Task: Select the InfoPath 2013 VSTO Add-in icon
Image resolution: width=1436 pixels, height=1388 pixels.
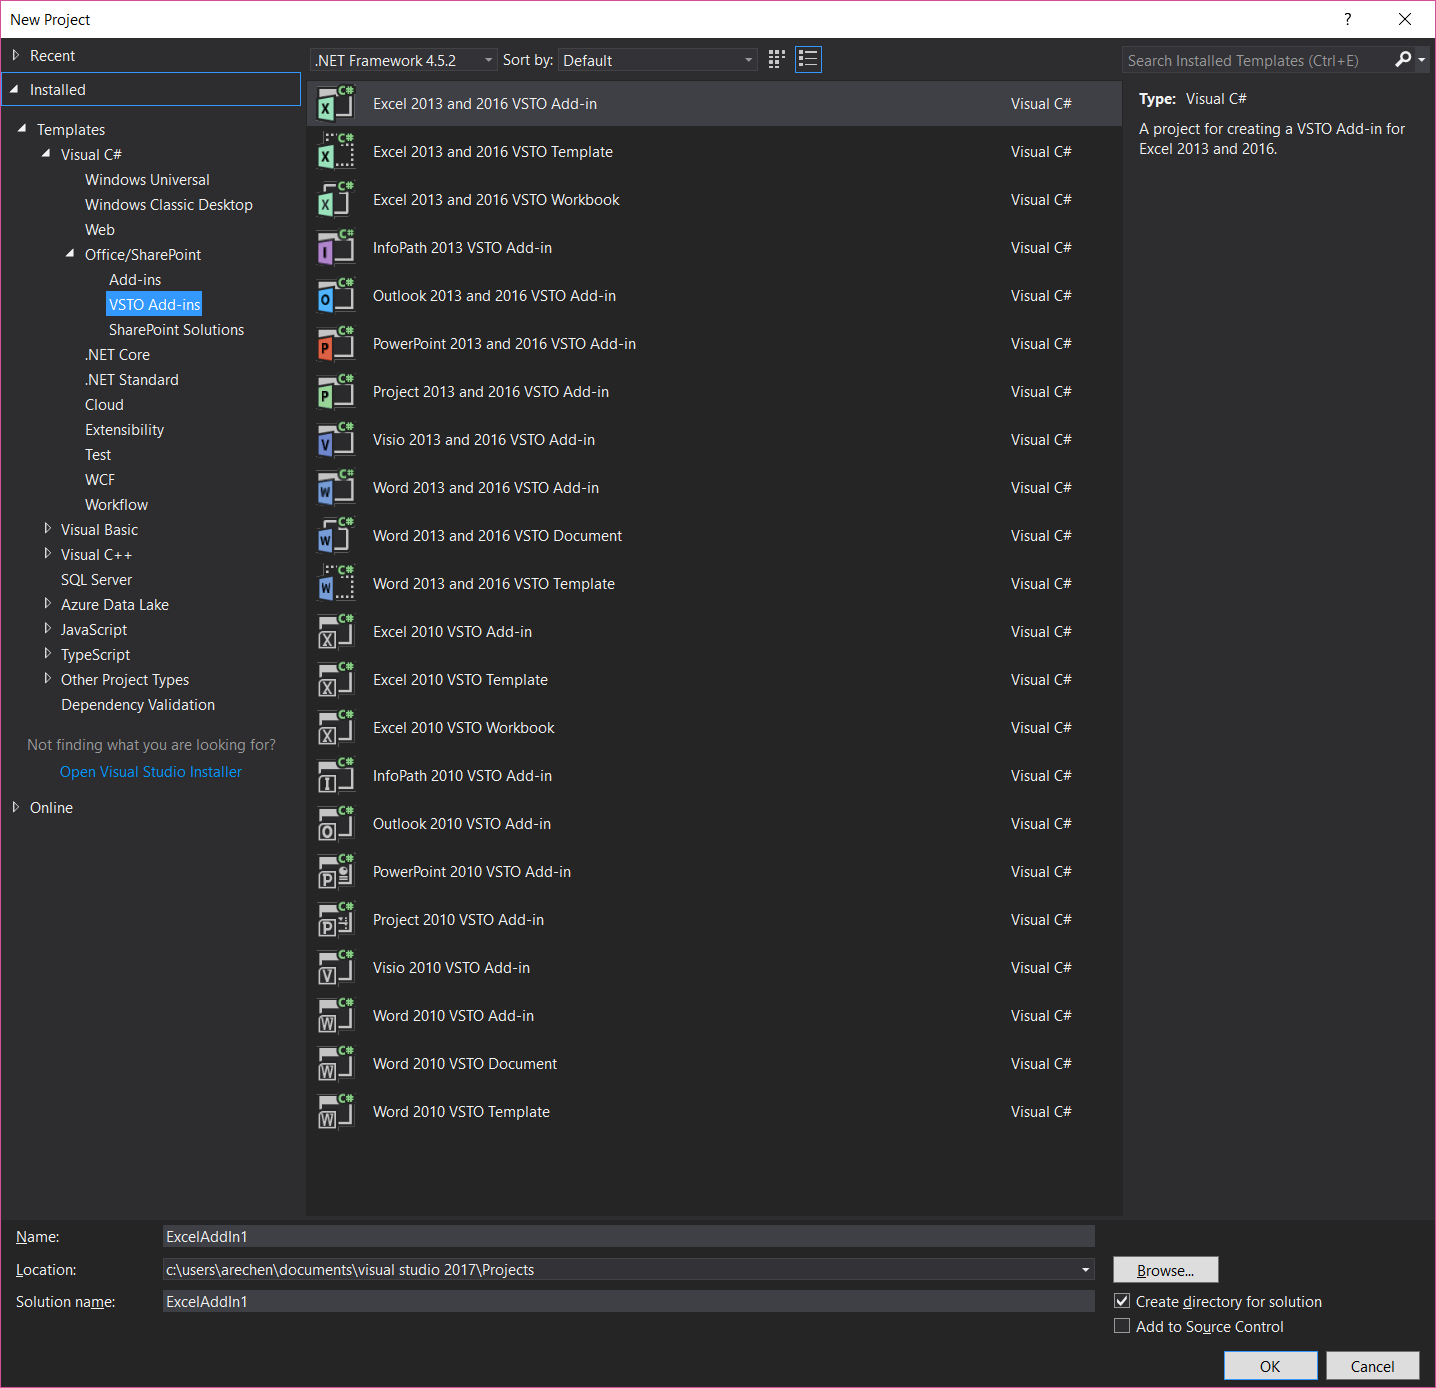Action: click(335, 248)
